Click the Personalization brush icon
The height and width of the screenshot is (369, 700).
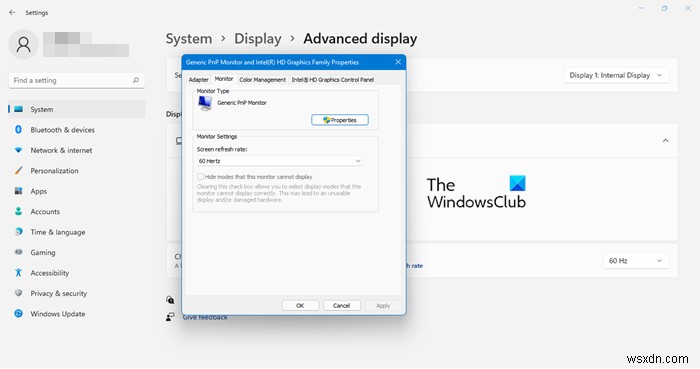18,170
